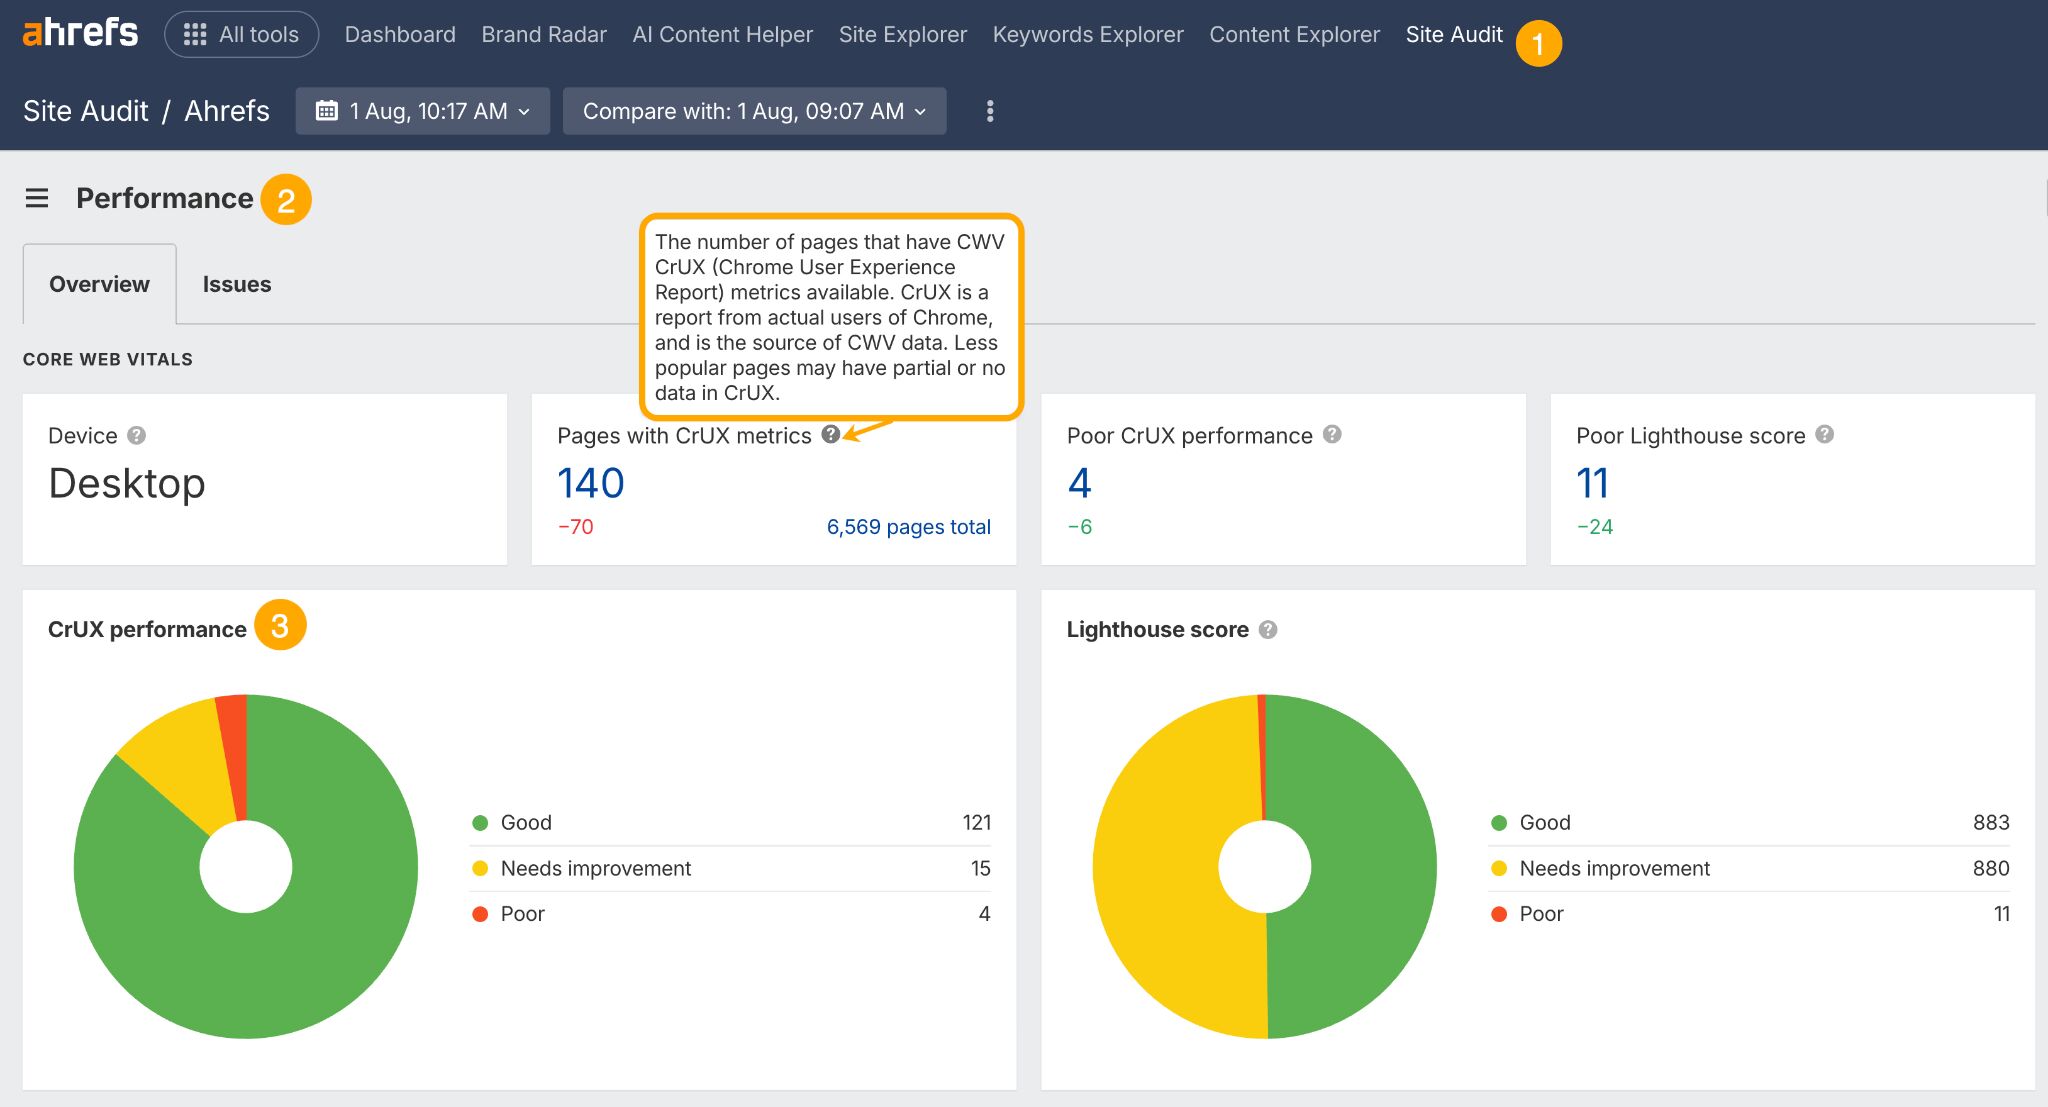This screenshot has width=2048, height=1107.
Task: Switch to the Issues tab
Action: [237, 283]
